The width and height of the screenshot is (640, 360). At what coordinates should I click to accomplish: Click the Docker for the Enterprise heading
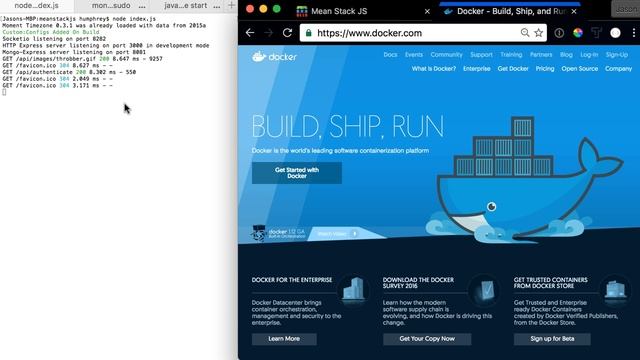292,280
